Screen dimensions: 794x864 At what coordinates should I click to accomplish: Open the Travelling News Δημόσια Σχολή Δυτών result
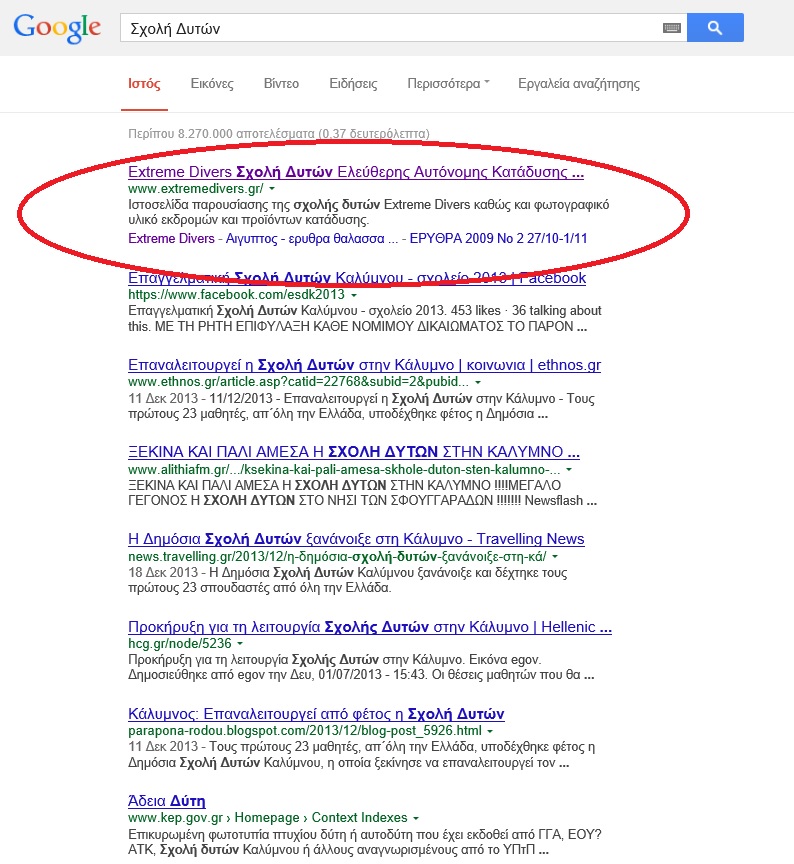click(x=356, y=539)
